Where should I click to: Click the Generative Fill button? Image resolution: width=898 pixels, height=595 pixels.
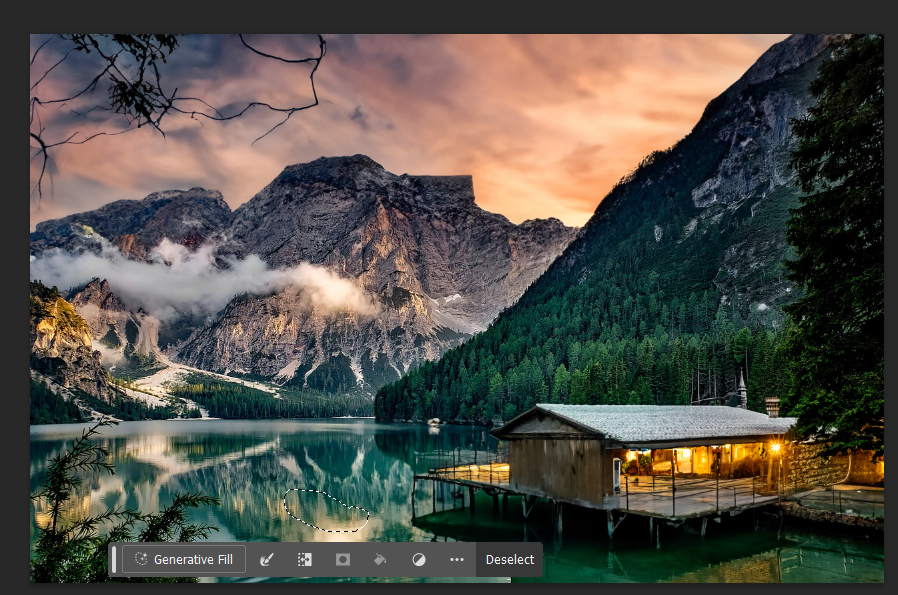pos(184,559)
